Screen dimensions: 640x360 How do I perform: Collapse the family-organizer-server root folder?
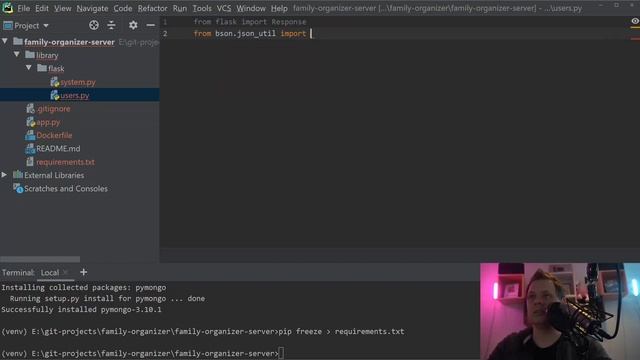[x=5, y=41]
